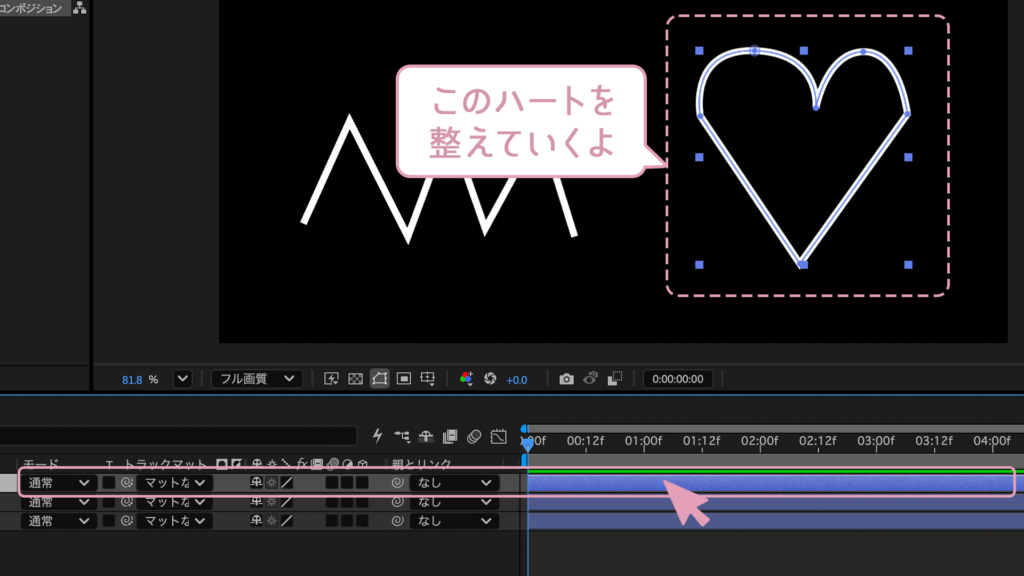1024x576 pixels.
Task: Toggle the Region of Interest icon
Action: coord(404,379)
